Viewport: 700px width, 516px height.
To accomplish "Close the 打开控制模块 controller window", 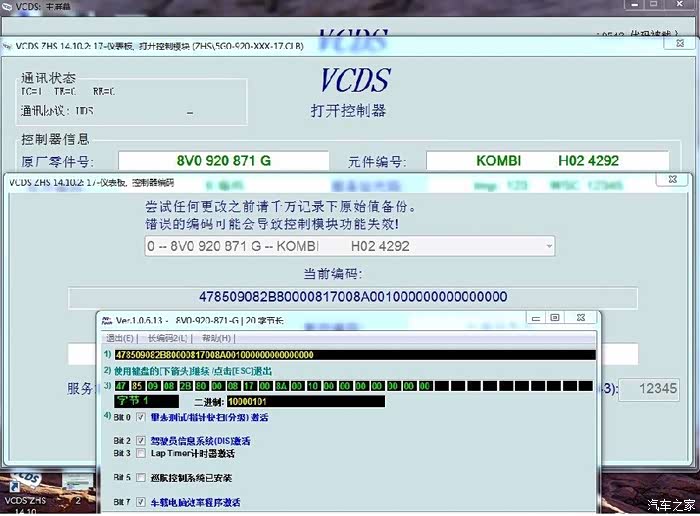I will click(680, 43).
